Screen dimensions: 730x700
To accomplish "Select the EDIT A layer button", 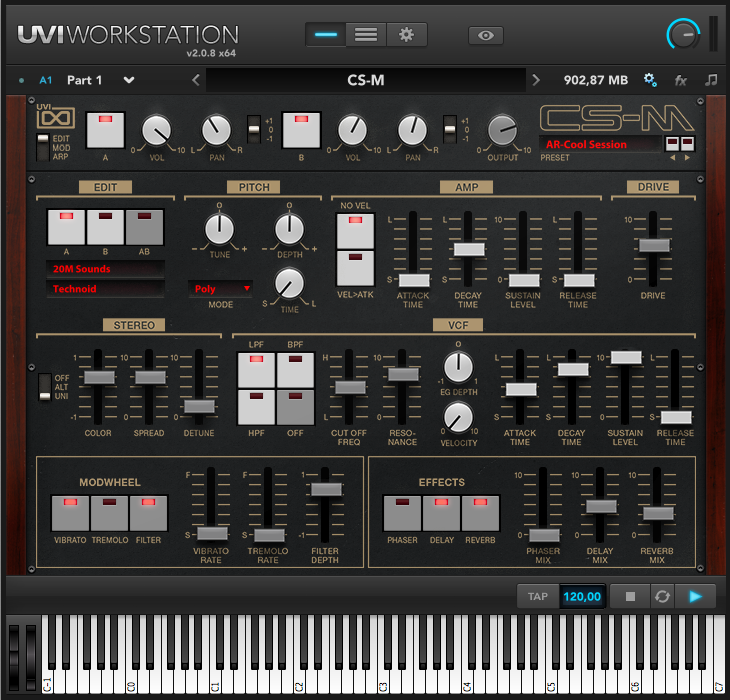I will pyautogui.click(x=66, y=227).
